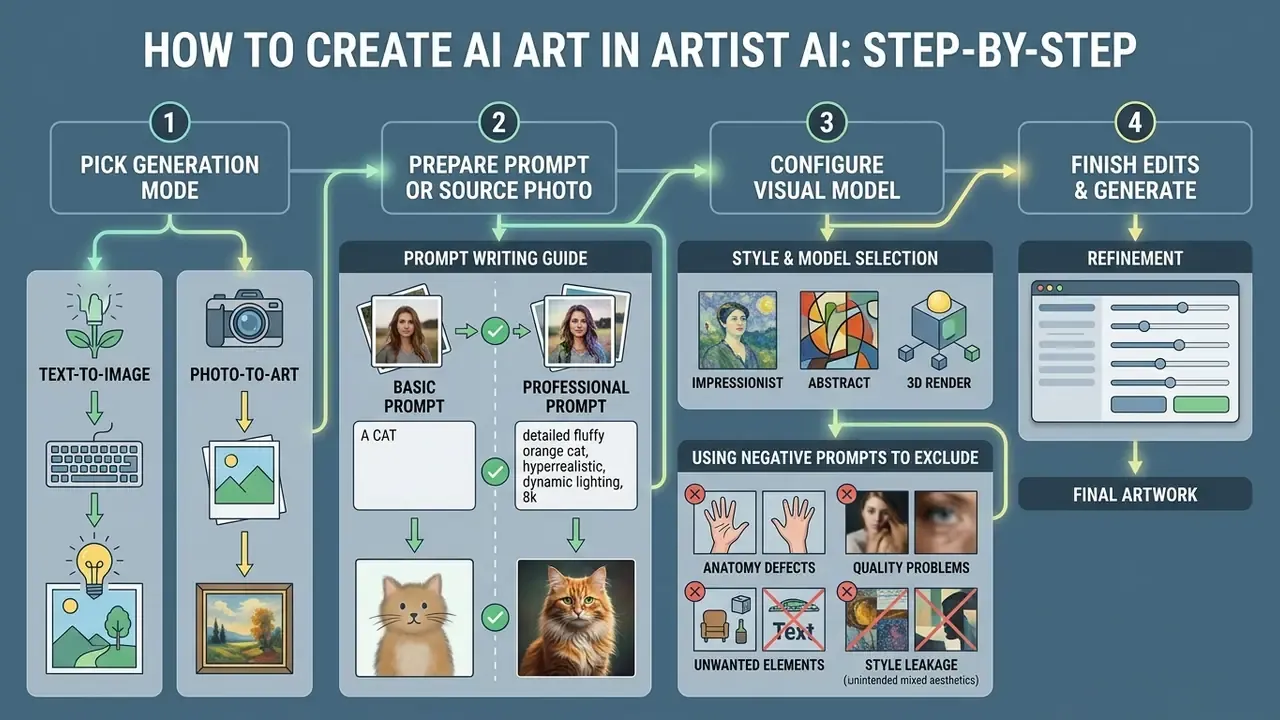
Task: Select the Prepare Prompt or Source Photo box
Action: coord(498,168)
